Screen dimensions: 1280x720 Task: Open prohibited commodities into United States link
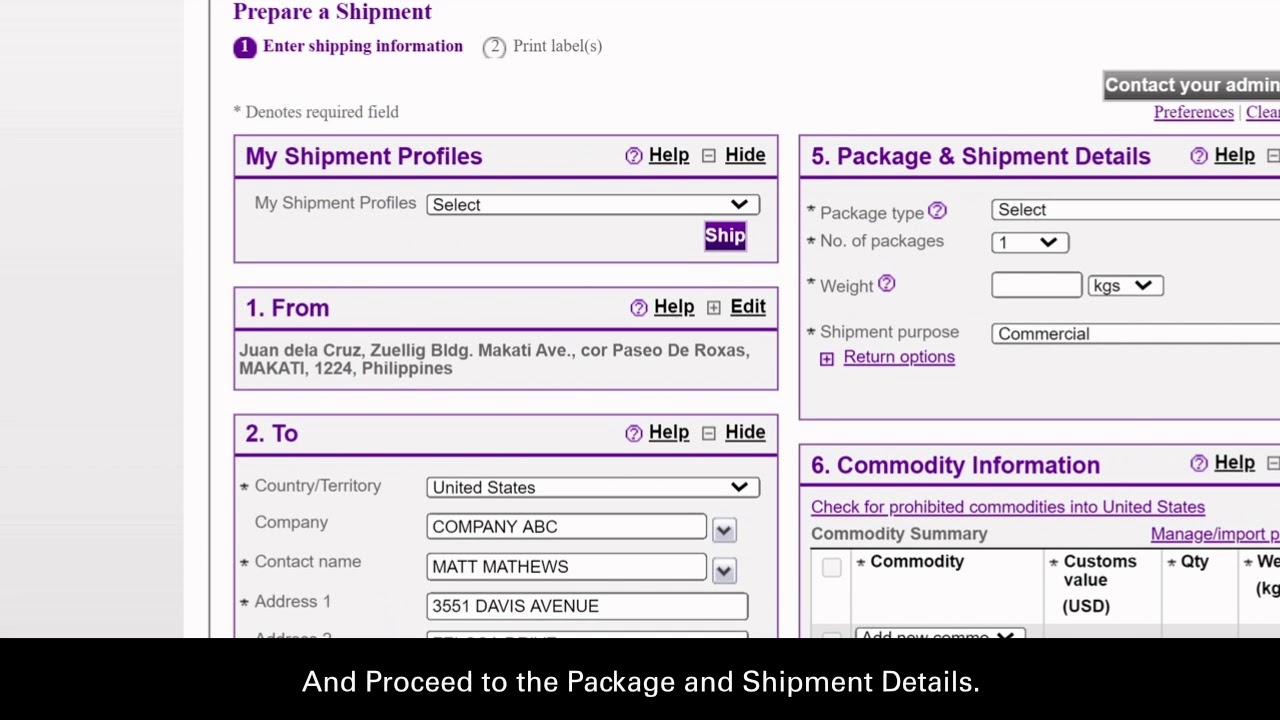point(1007,507)
